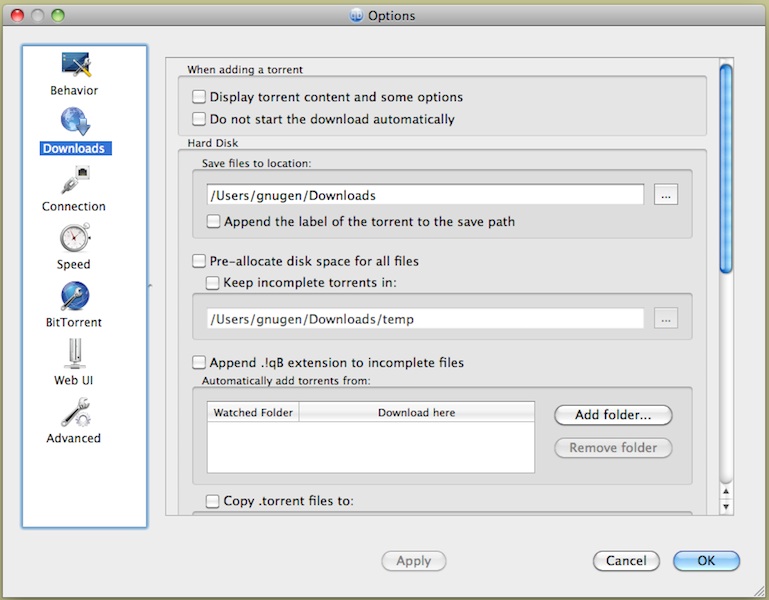Viewport: 769px width, 600px height.
Task: Click Cancel to discard changes
Action: 626,561
